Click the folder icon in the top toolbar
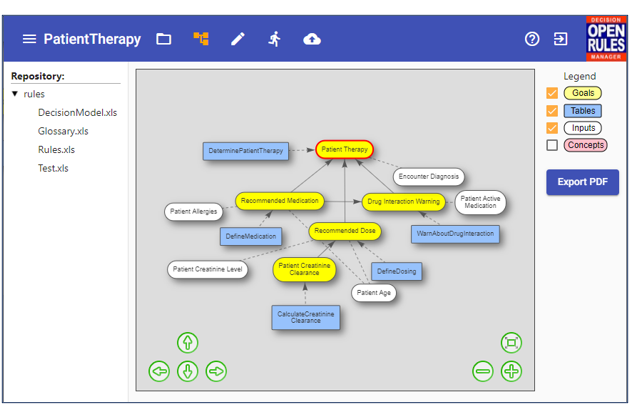631x405 pixels. click(x=164, y=39)
